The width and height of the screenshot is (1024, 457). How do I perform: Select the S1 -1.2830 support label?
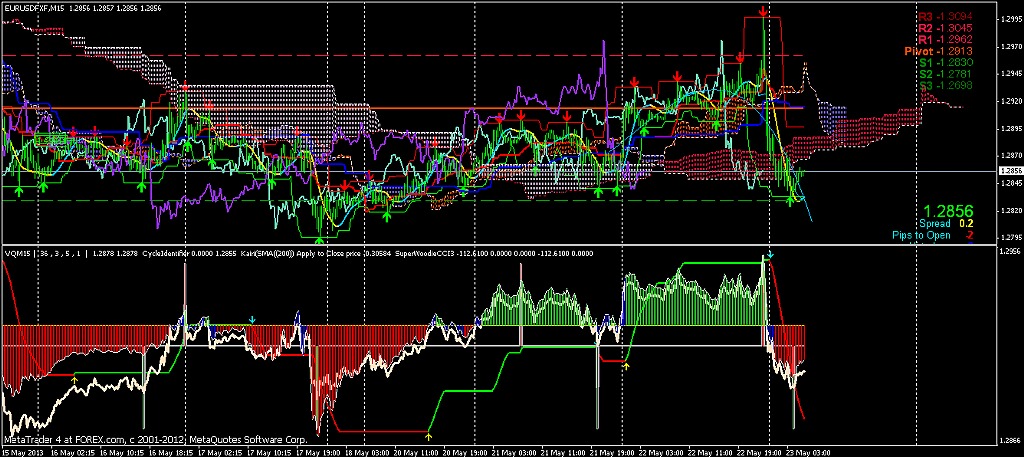click(946, 63)
